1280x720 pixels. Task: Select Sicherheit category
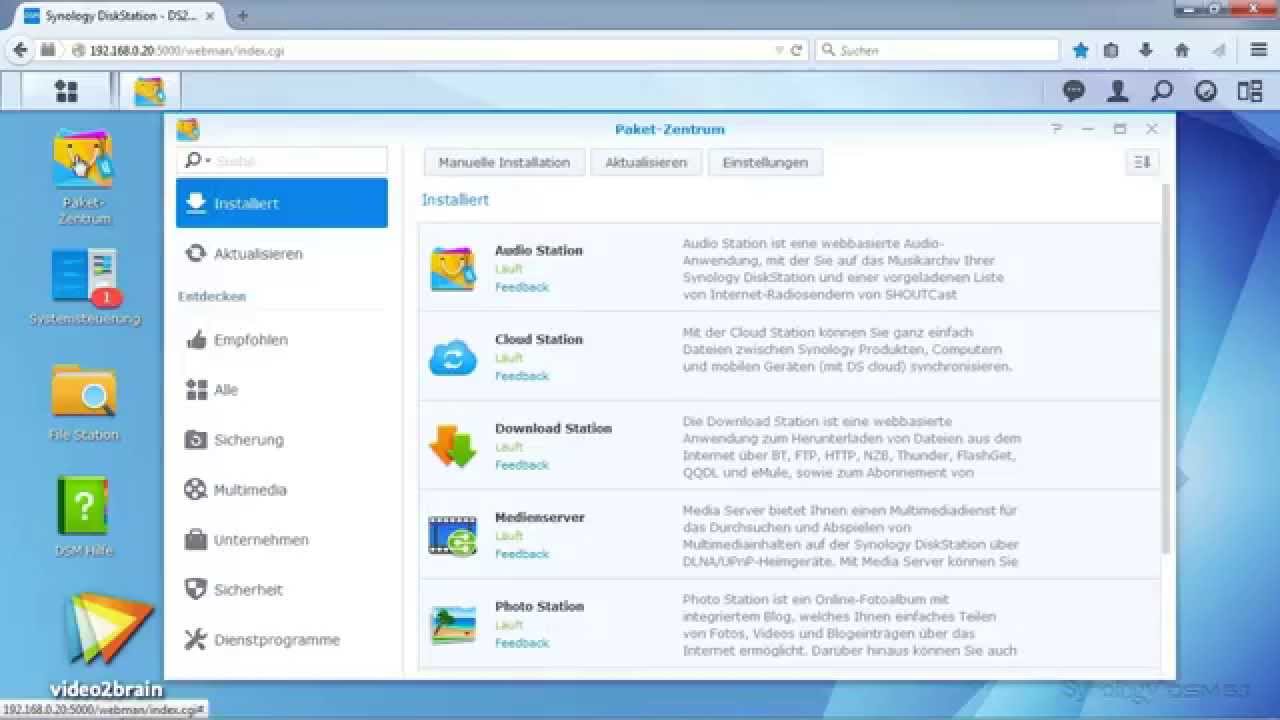click(x=282, y=590)
